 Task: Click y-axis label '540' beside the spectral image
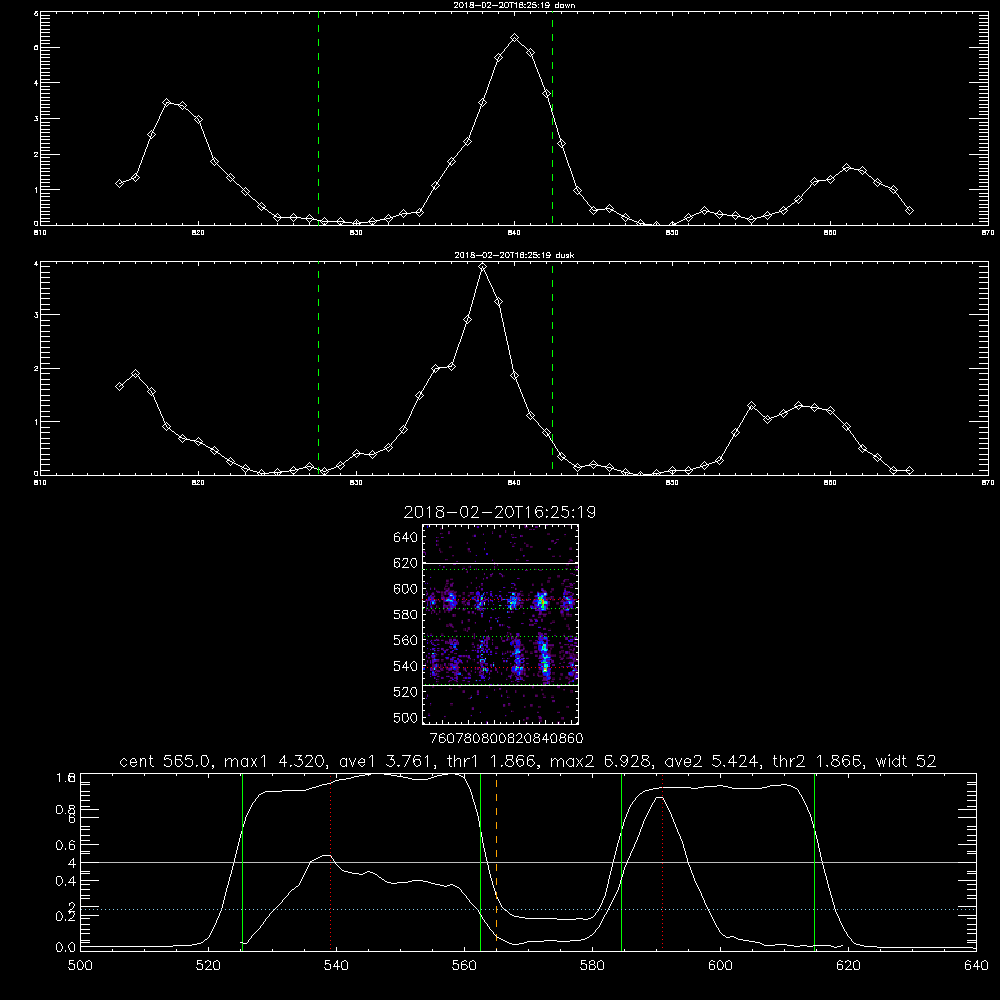(406, 666)
